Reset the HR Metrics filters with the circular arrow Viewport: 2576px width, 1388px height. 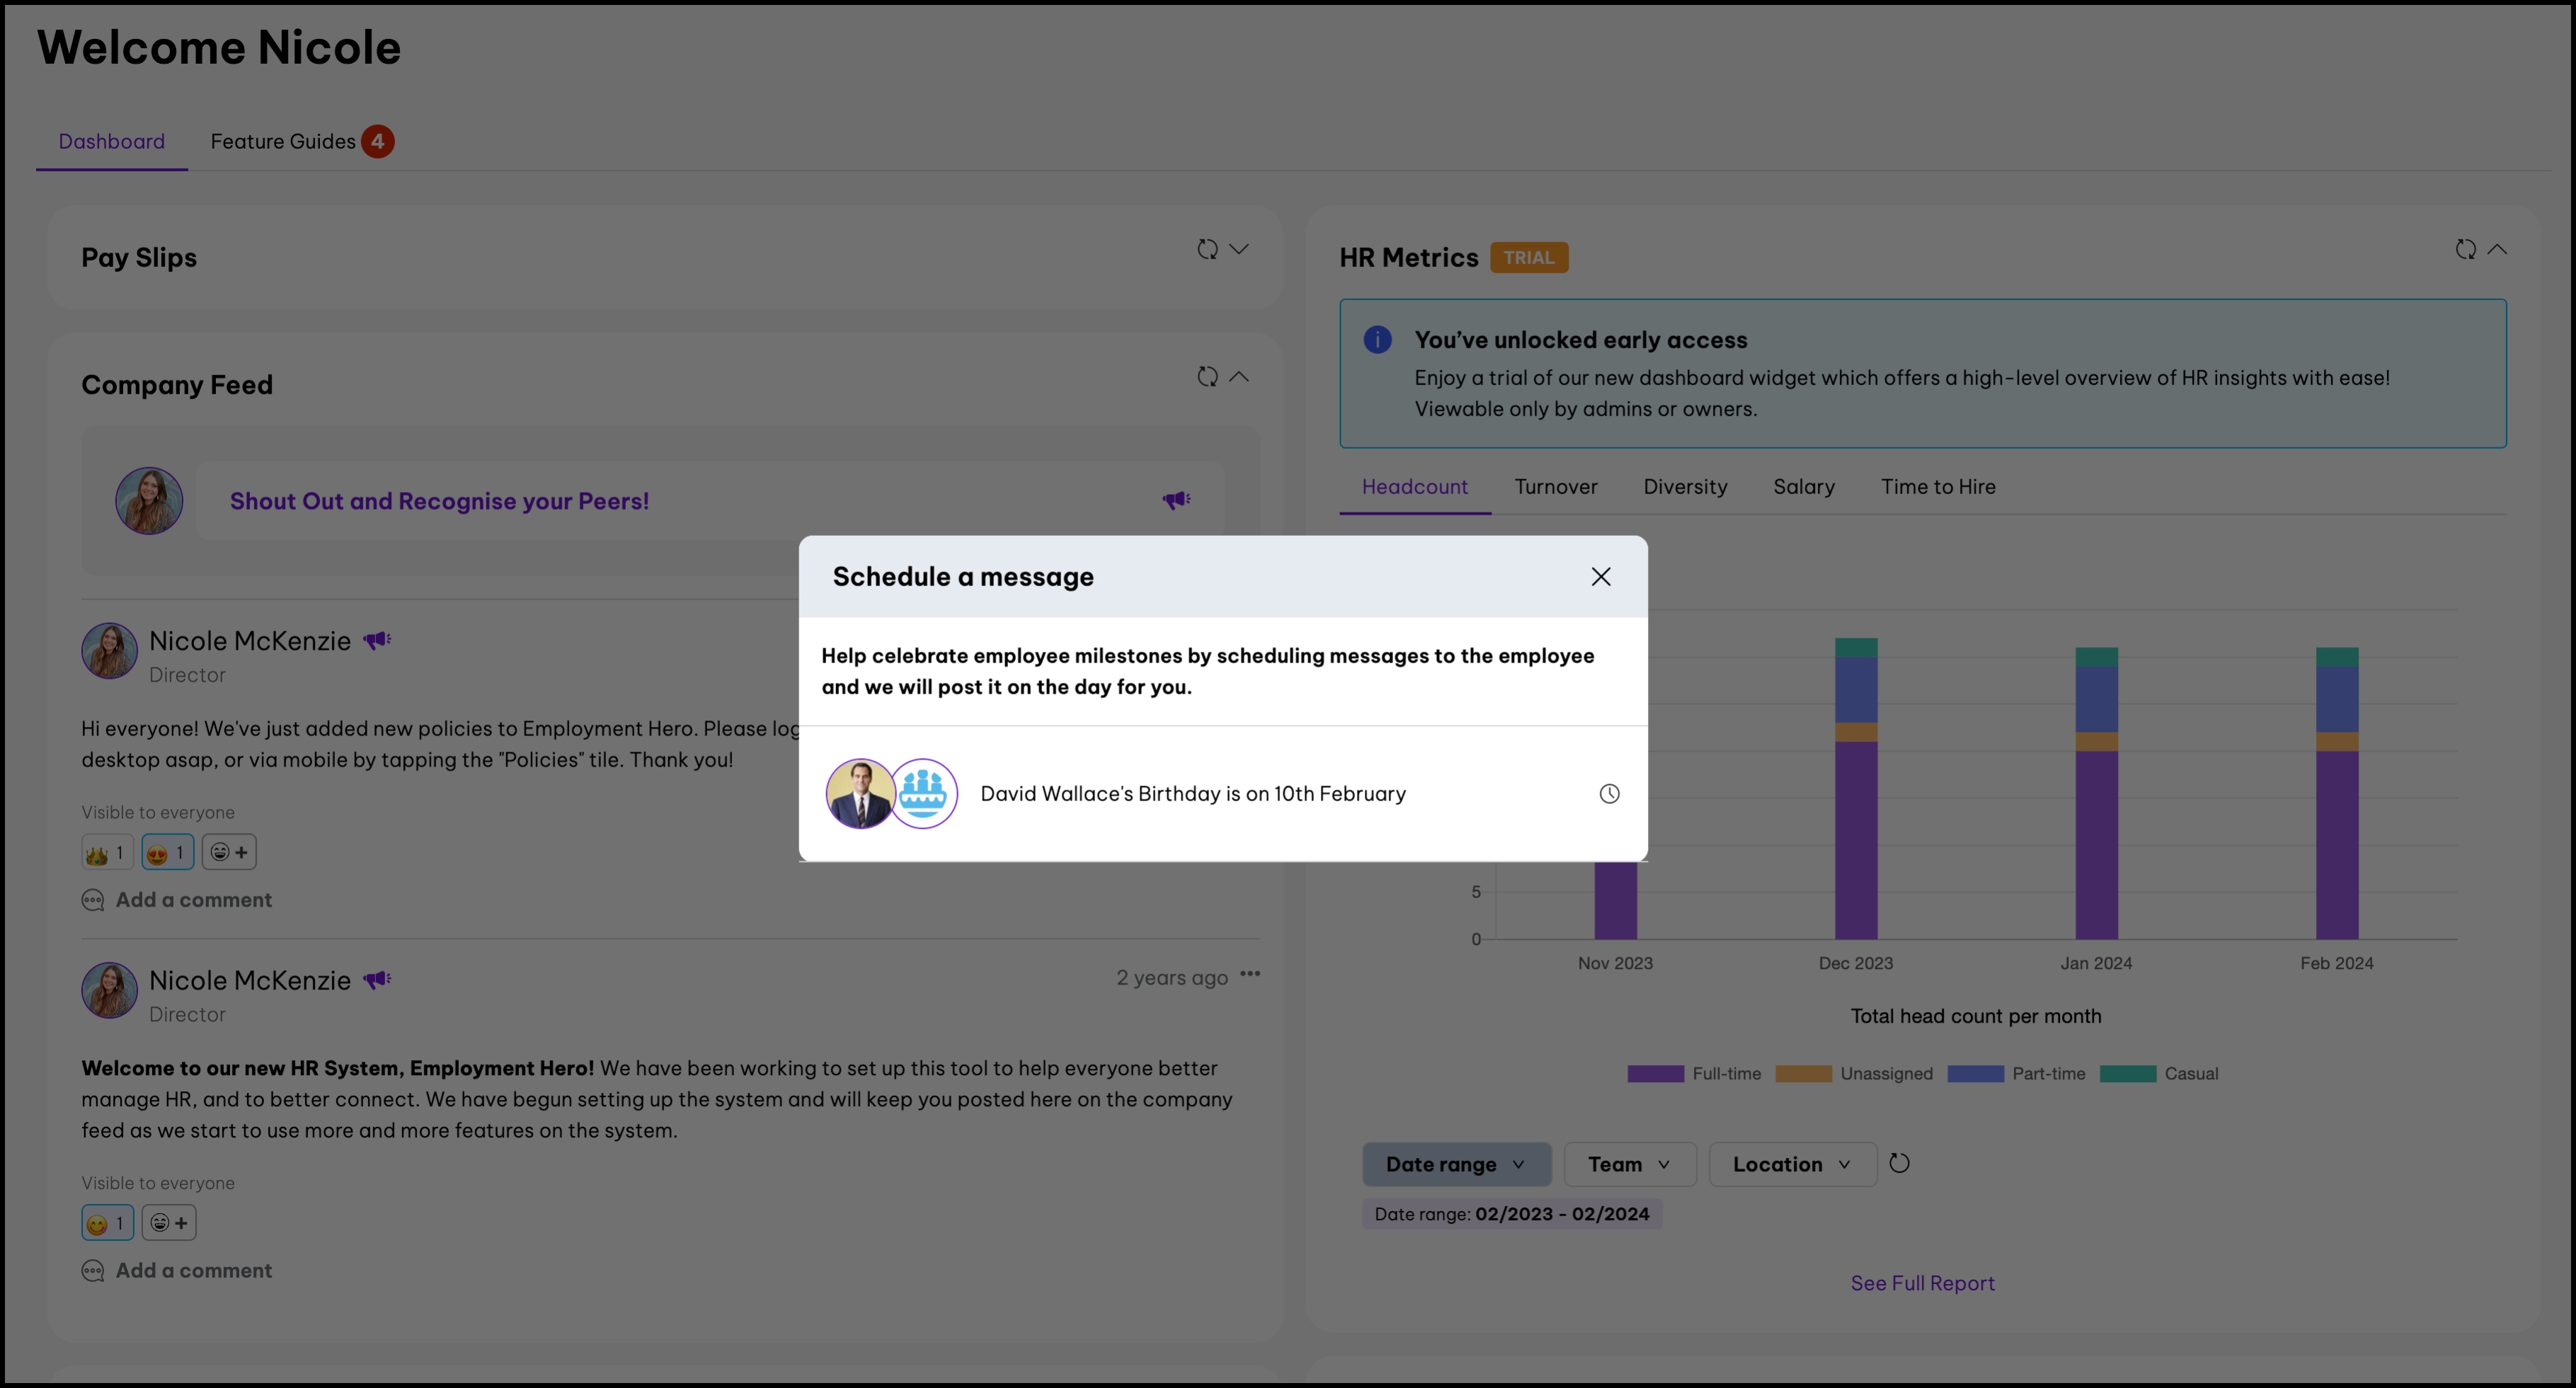(x=1899, y=1163)
